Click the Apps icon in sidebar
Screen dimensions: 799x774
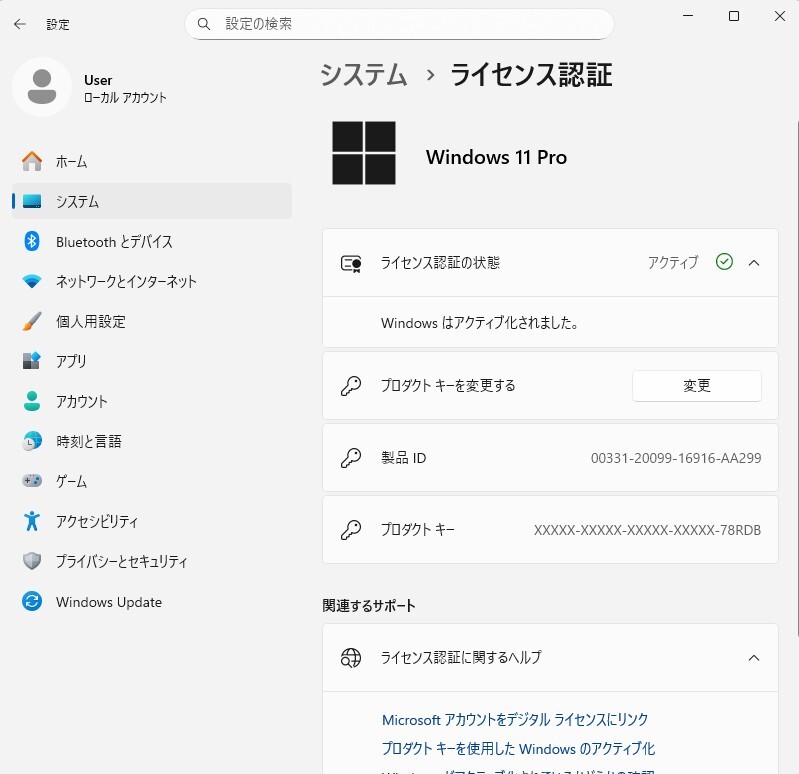32,361
